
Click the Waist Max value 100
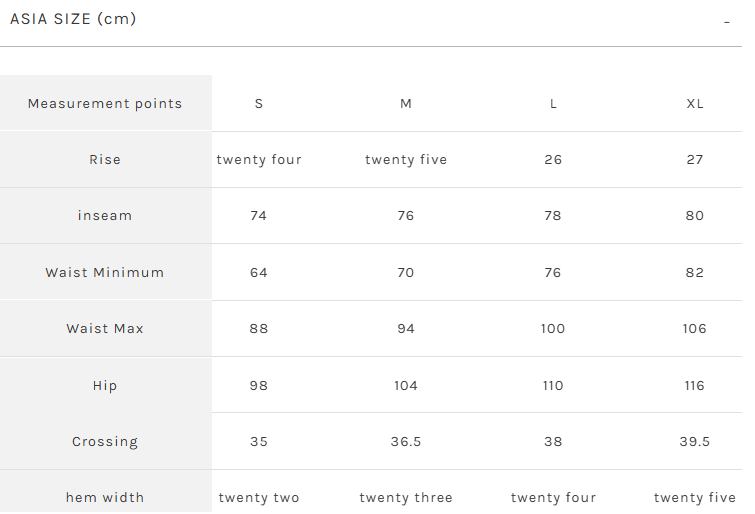coord(553,329)
